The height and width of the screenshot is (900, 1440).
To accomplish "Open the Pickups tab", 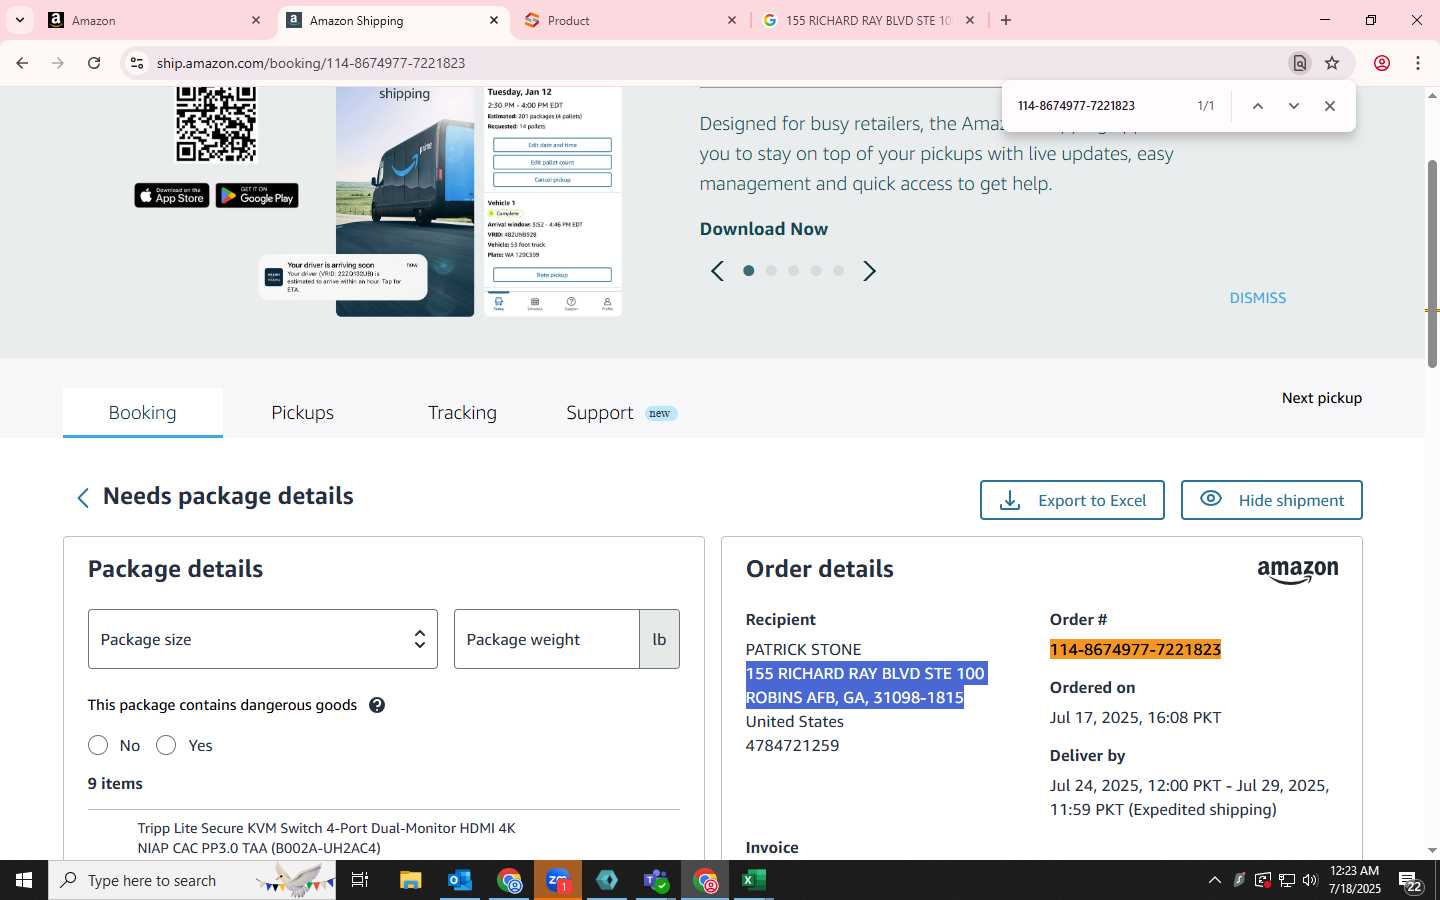I will click(303, 413).
